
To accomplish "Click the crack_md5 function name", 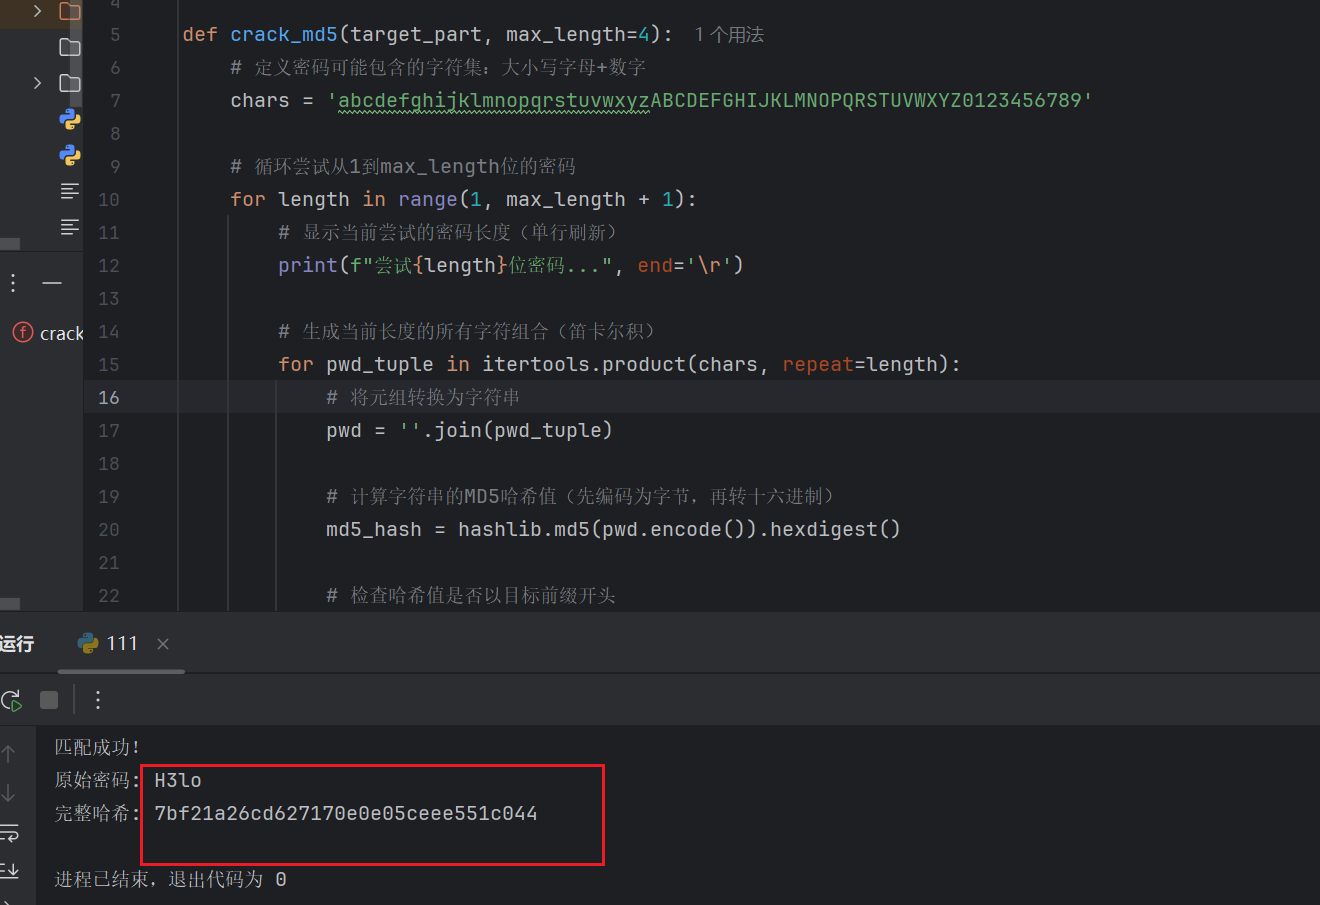I will [x=284, y=35].
